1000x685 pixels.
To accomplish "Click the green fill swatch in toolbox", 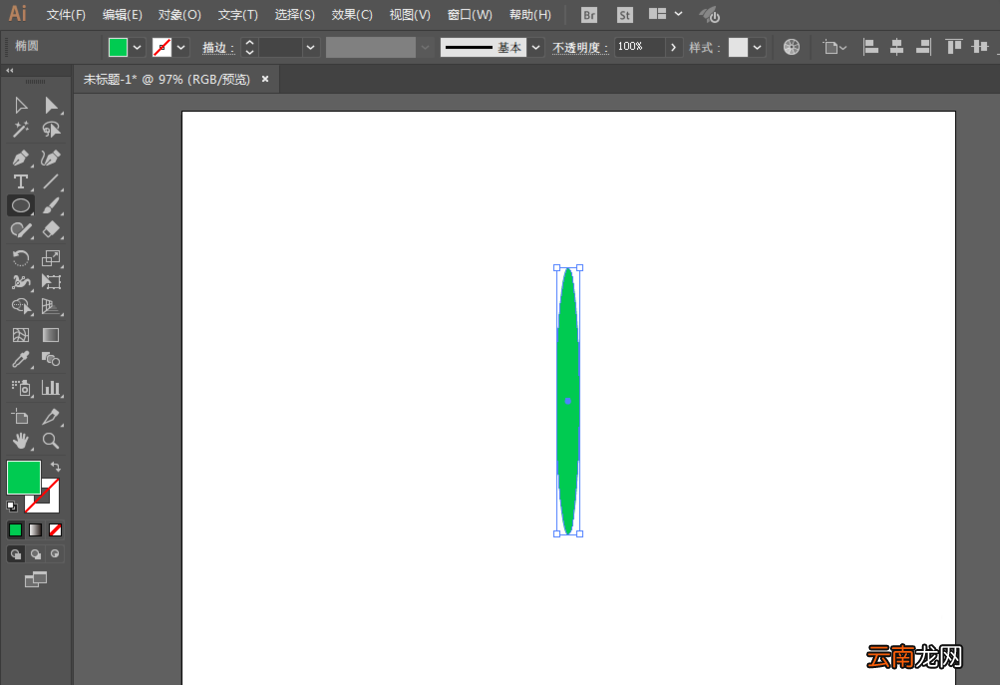I will [24, 478].
